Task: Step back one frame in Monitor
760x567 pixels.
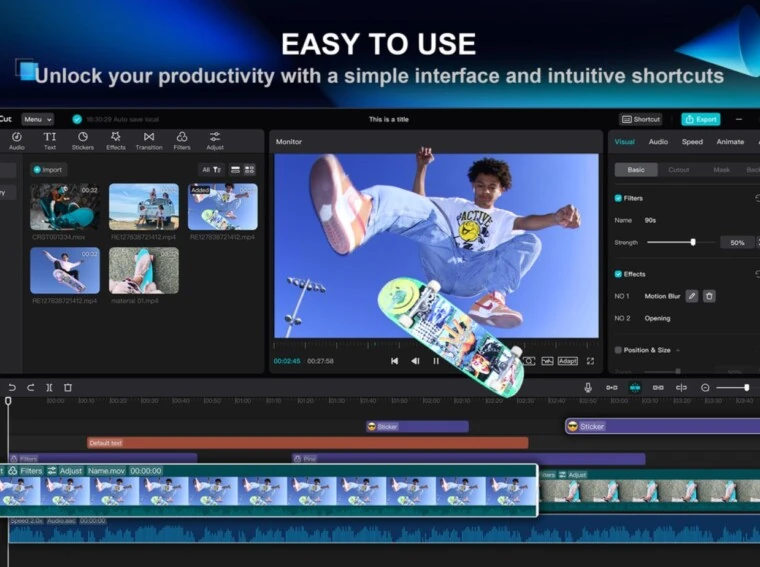Action: click(415, 361)
